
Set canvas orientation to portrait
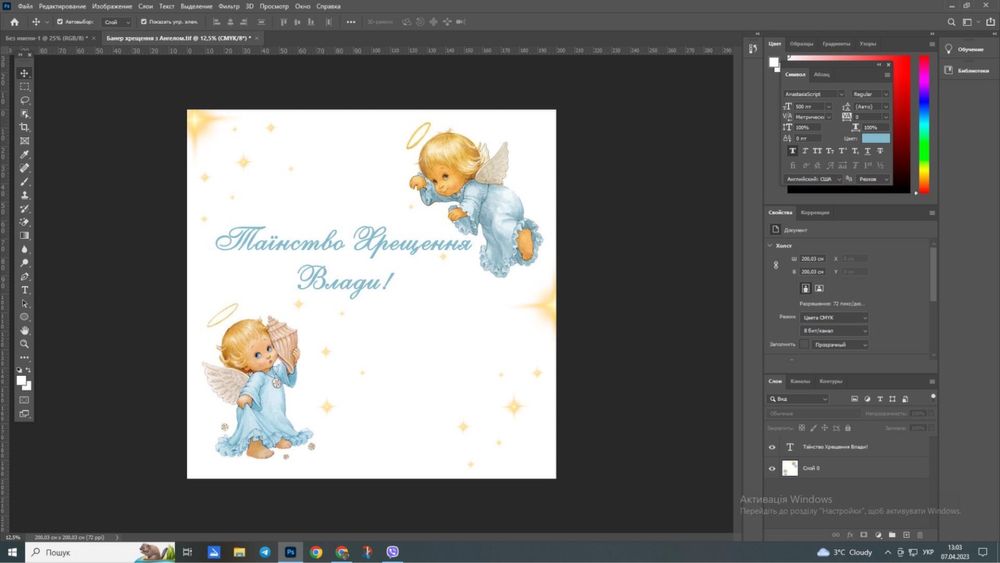pyautogui.click(x=805, y=288)
